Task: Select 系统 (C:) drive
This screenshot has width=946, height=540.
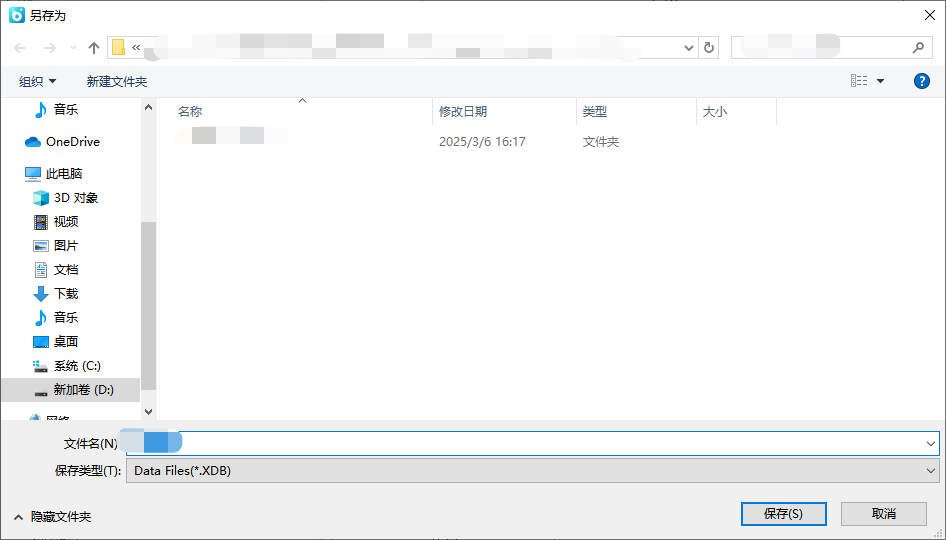Action: (x=77, y=366)
